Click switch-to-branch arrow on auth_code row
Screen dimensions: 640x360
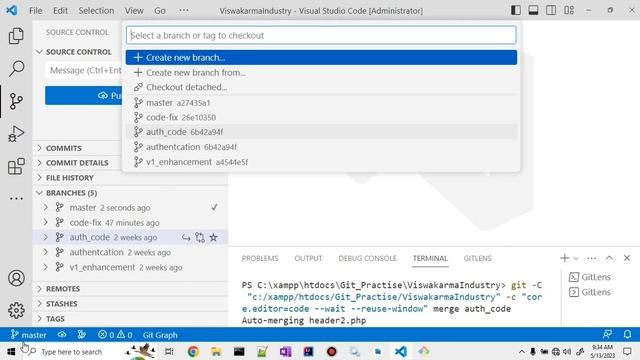[186, 238]
